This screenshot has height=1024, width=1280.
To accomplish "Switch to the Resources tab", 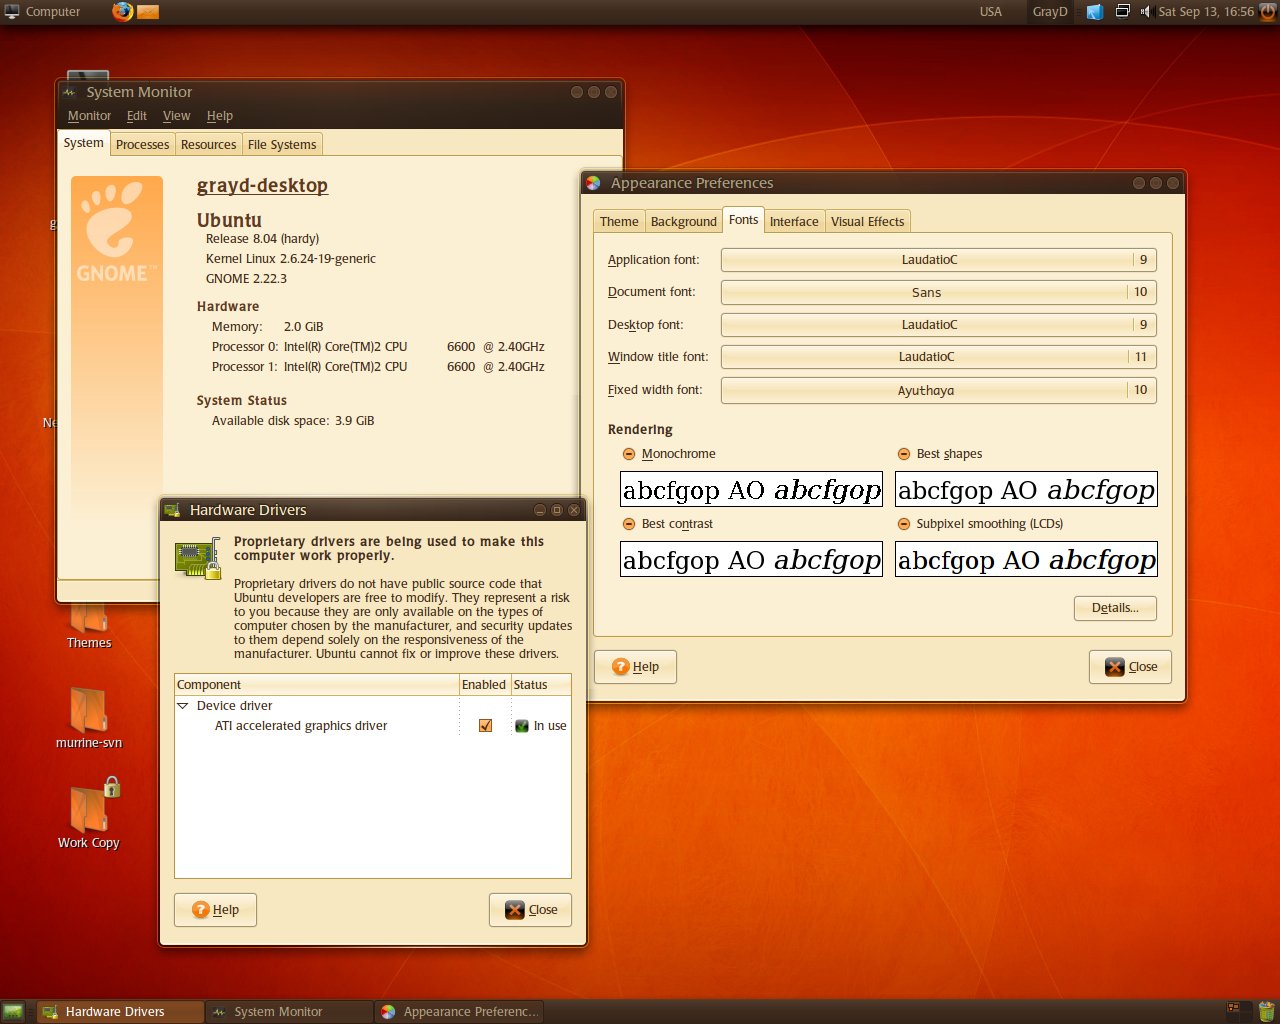I will point(208,145).
